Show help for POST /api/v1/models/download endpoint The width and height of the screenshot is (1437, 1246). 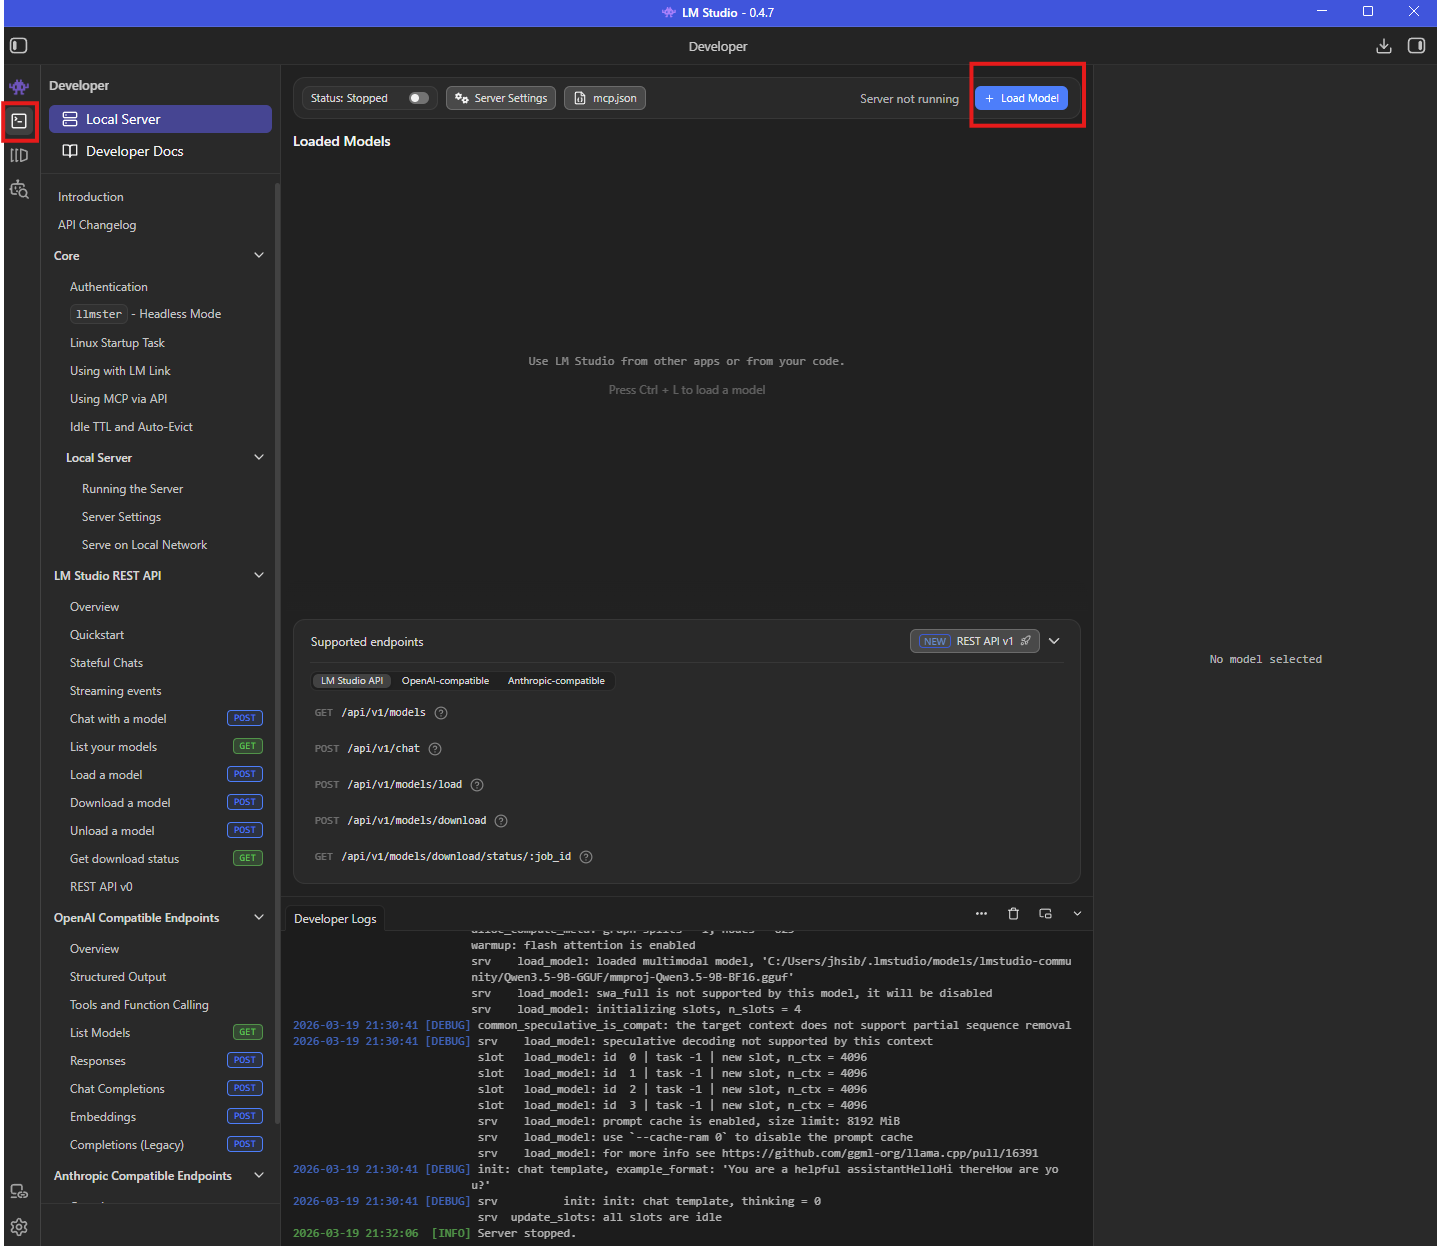pos(501,821)
